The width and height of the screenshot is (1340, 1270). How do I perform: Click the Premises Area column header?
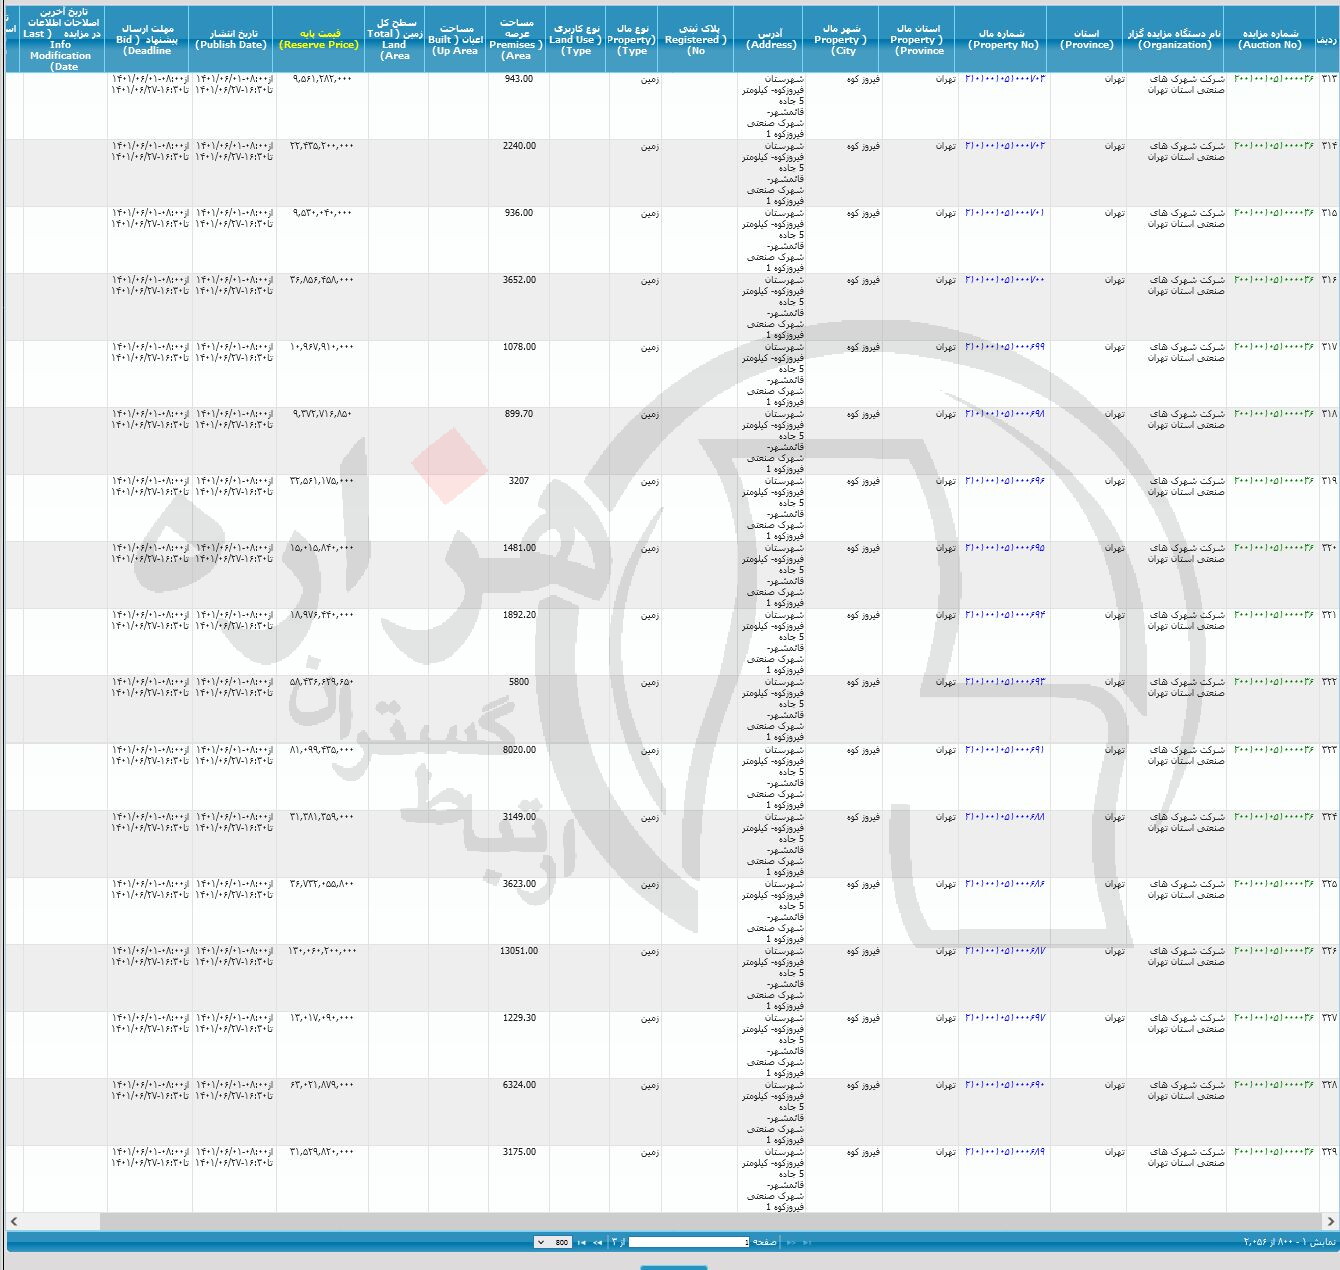point(517,39)
